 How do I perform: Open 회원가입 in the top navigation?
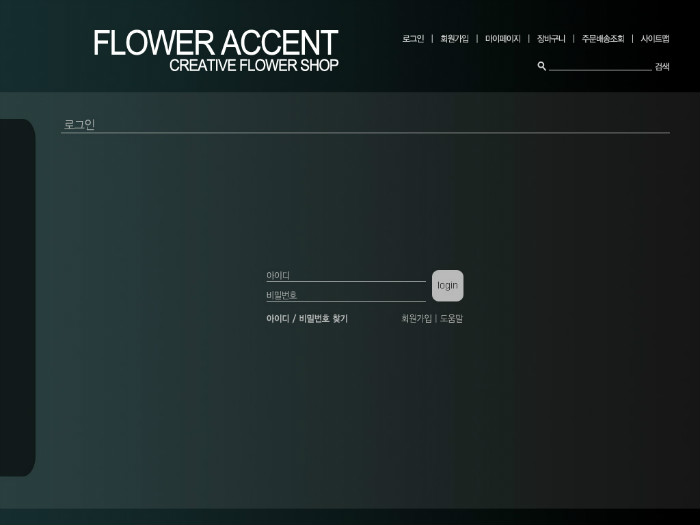(x=454, y=39)
